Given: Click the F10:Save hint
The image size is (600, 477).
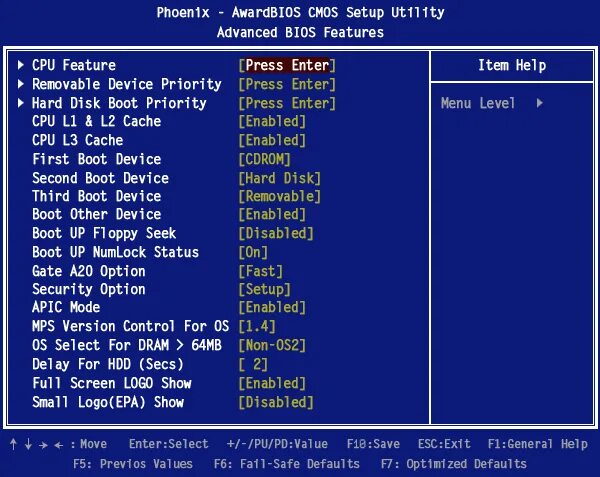Looking at the screenshot, I should pos(373,444).
